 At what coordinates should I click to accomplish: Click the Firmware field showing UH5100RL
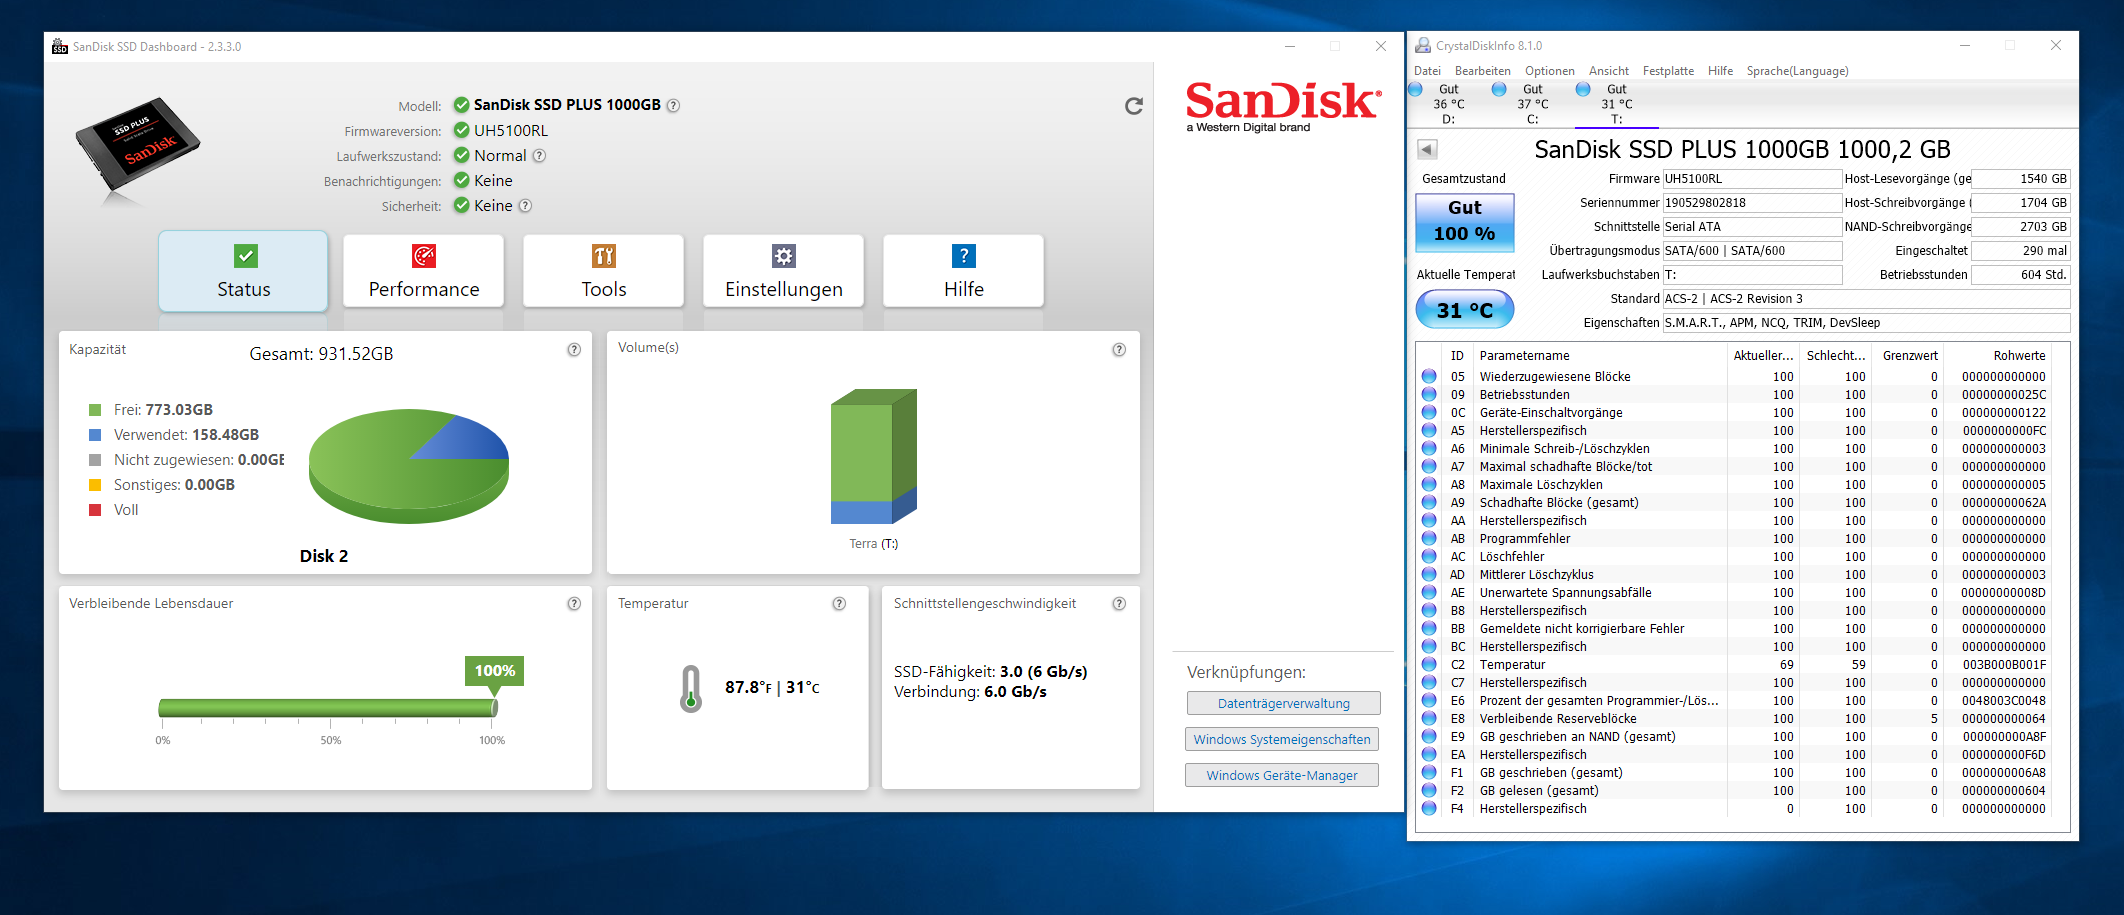1751,179
